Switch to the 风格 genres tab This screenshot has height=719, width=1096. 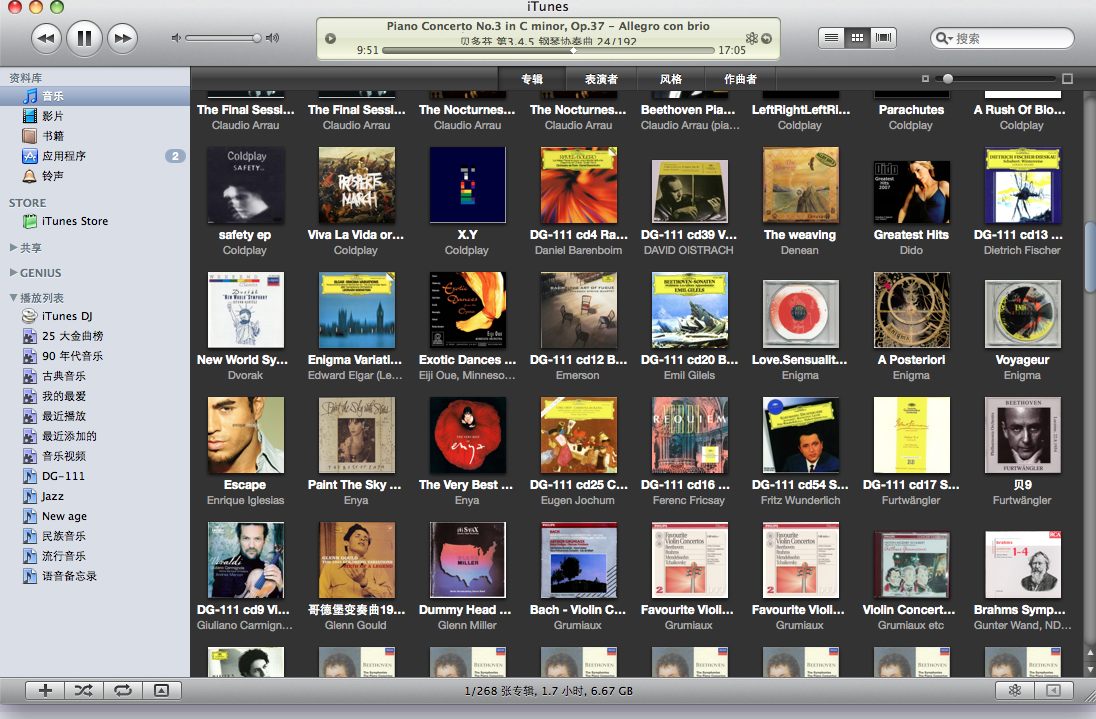670,79
